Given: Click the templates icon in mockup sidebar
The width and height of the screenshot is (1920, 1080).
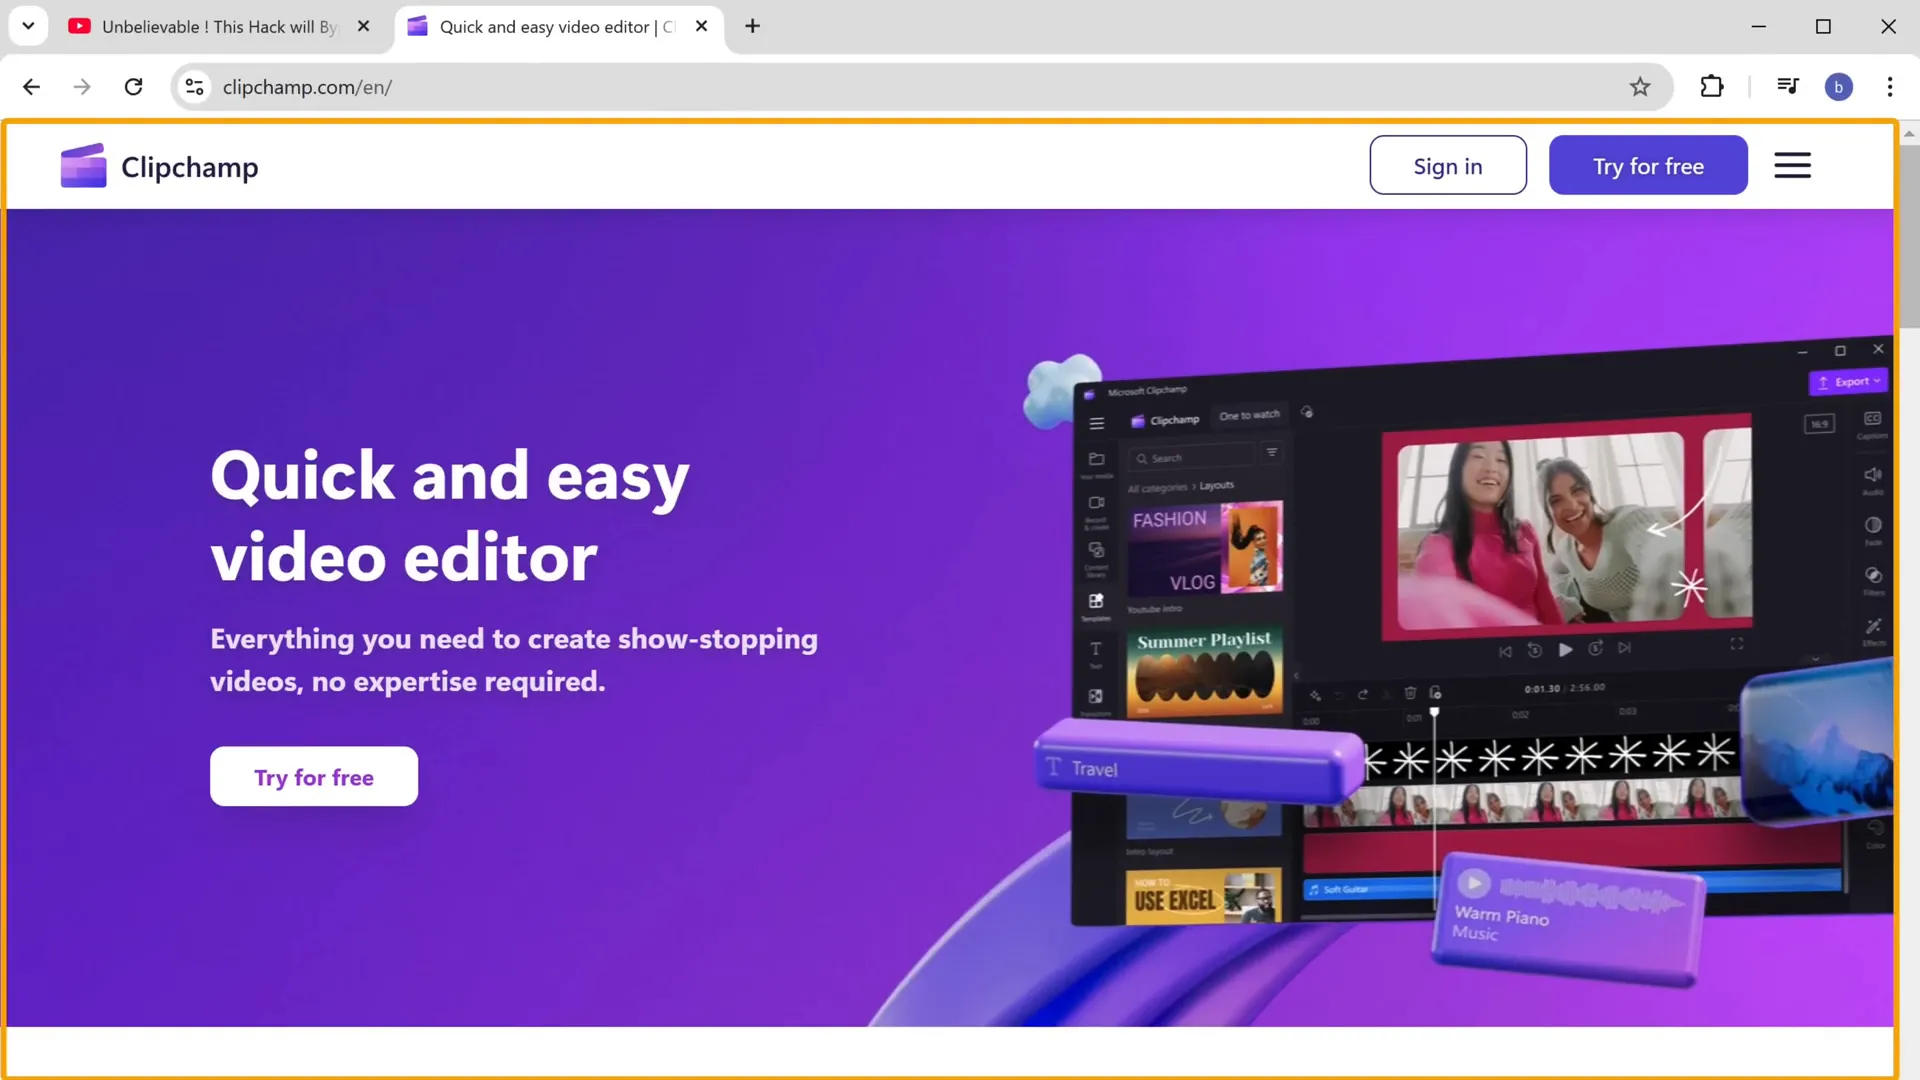Looking at the screenshot, I should pos(1096,601).
